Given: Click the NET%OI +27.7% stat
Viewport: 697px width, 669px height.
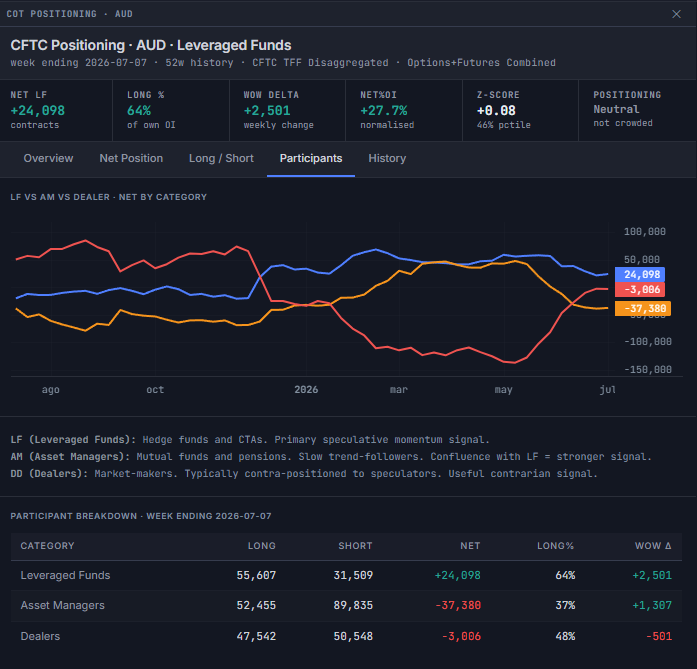Looking at the screenshot, I should (404, 110).
